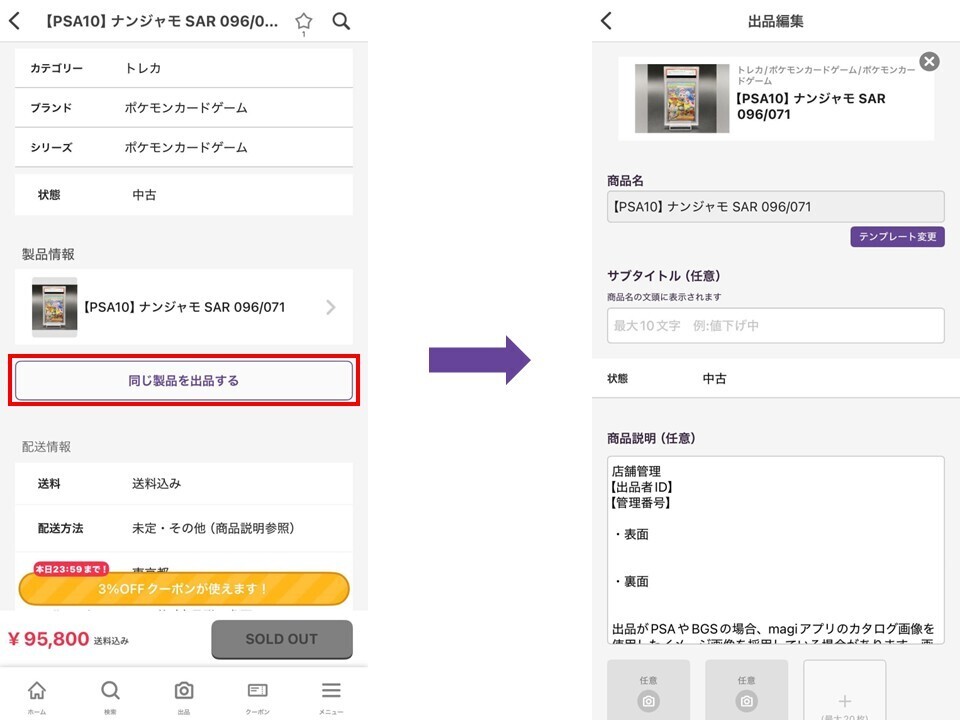Image resolution: width=960 pixels, height=720 pixels.
Task: Add more photos with the plus tile
Action: [844, 690]
